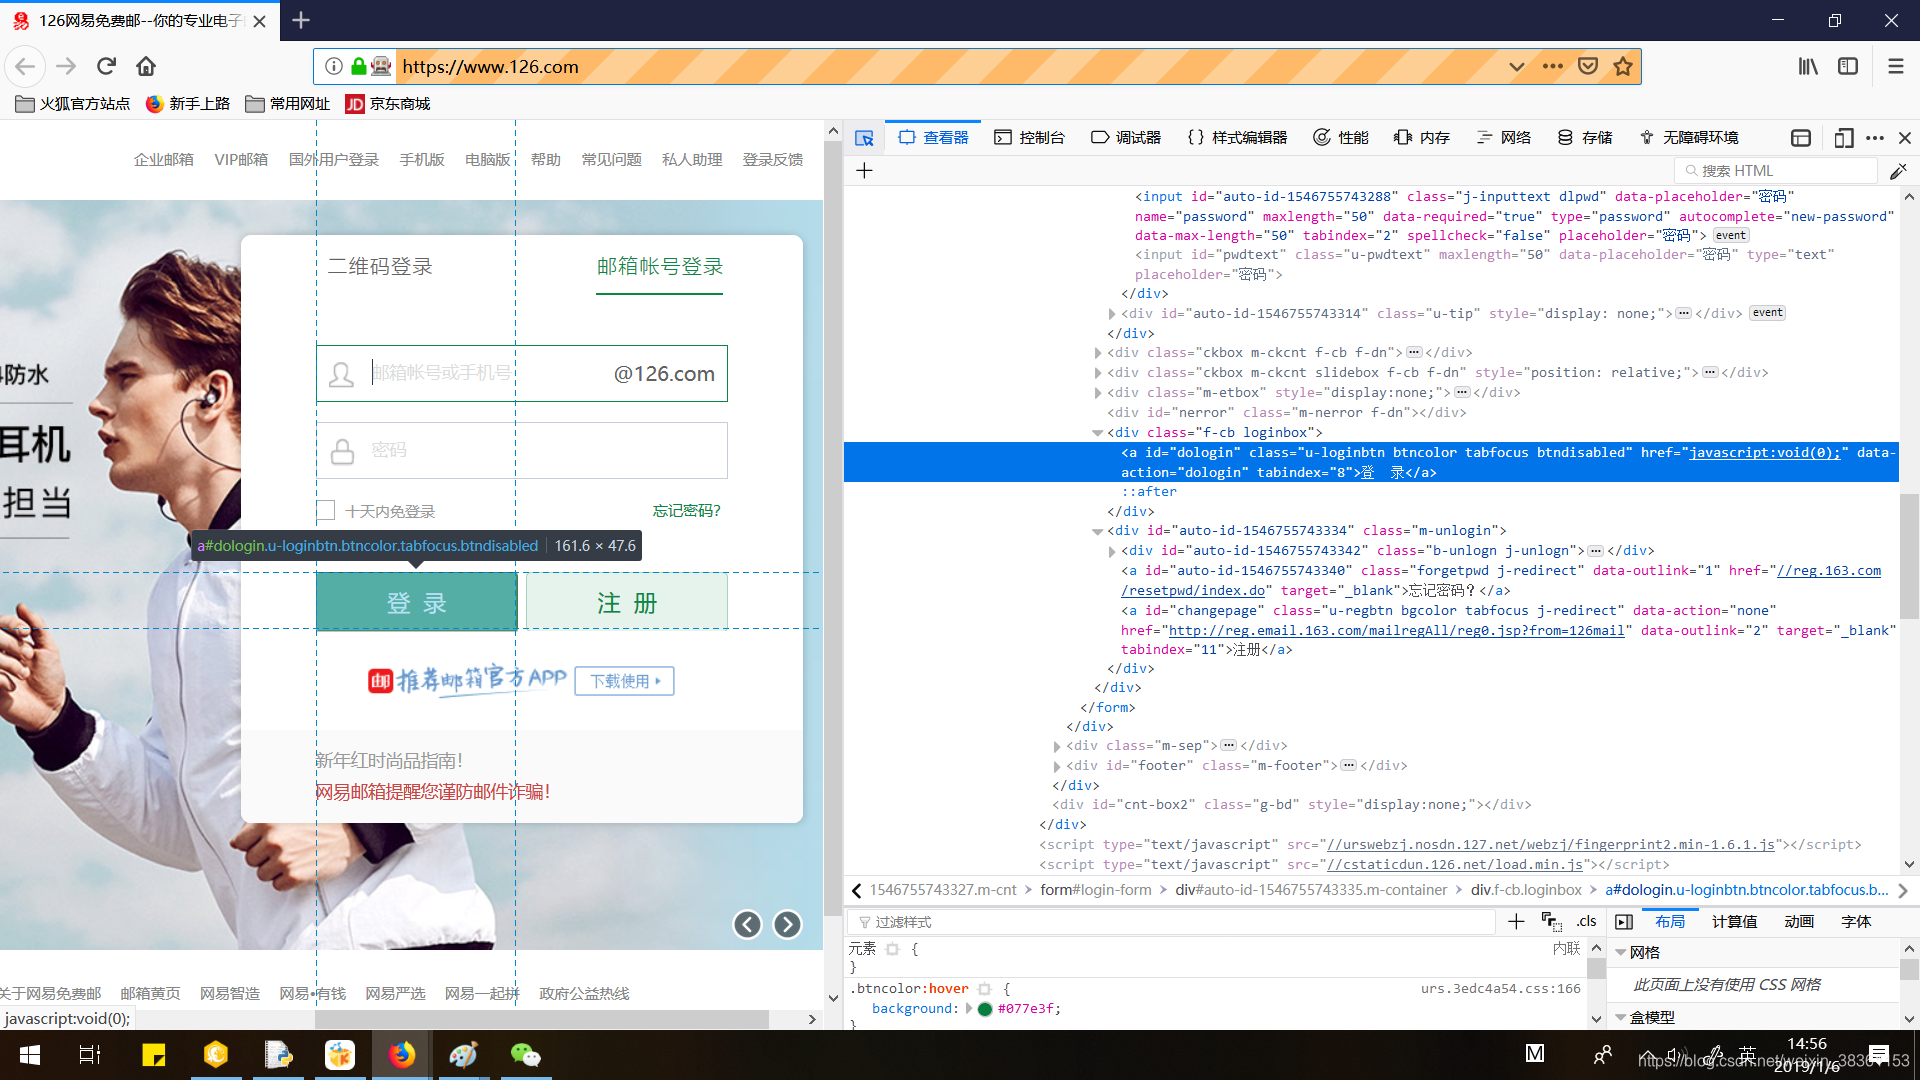Click the 登录 login button
This screenshot has width=1920, height=1080.
point(417,602)
